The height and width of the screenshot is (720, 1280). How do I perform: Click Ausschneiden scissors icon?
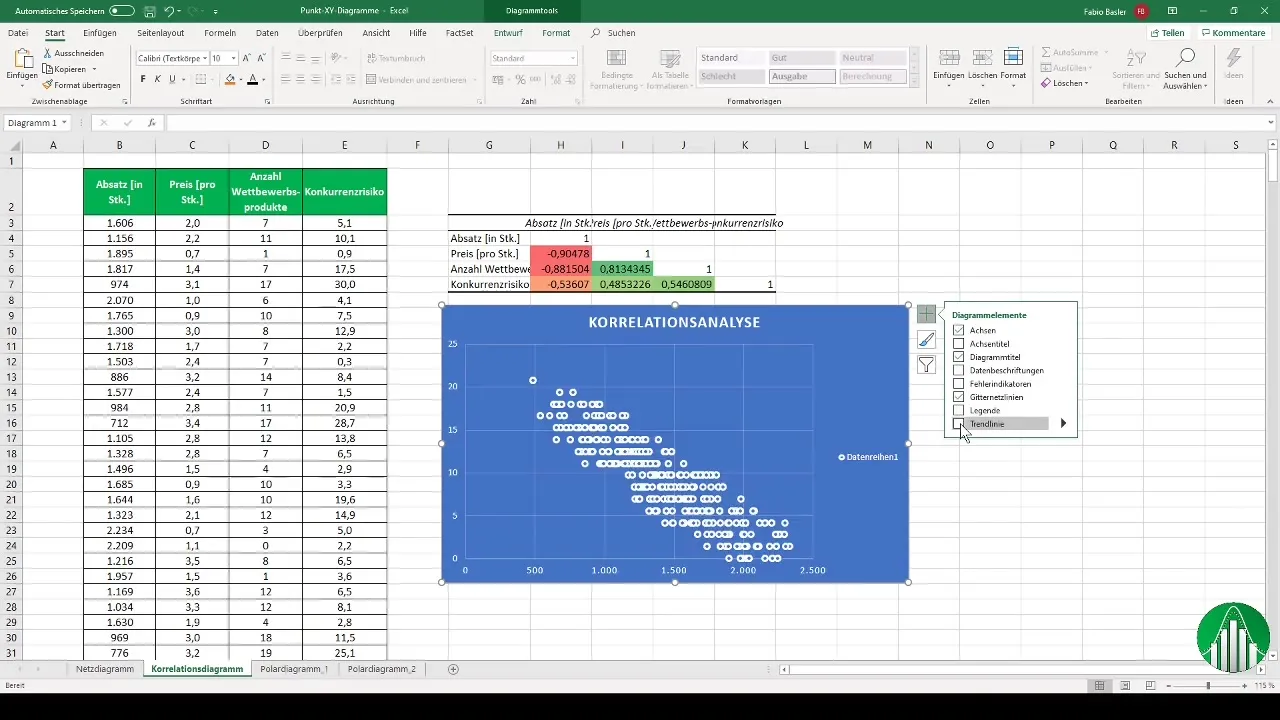pos(48,53)
